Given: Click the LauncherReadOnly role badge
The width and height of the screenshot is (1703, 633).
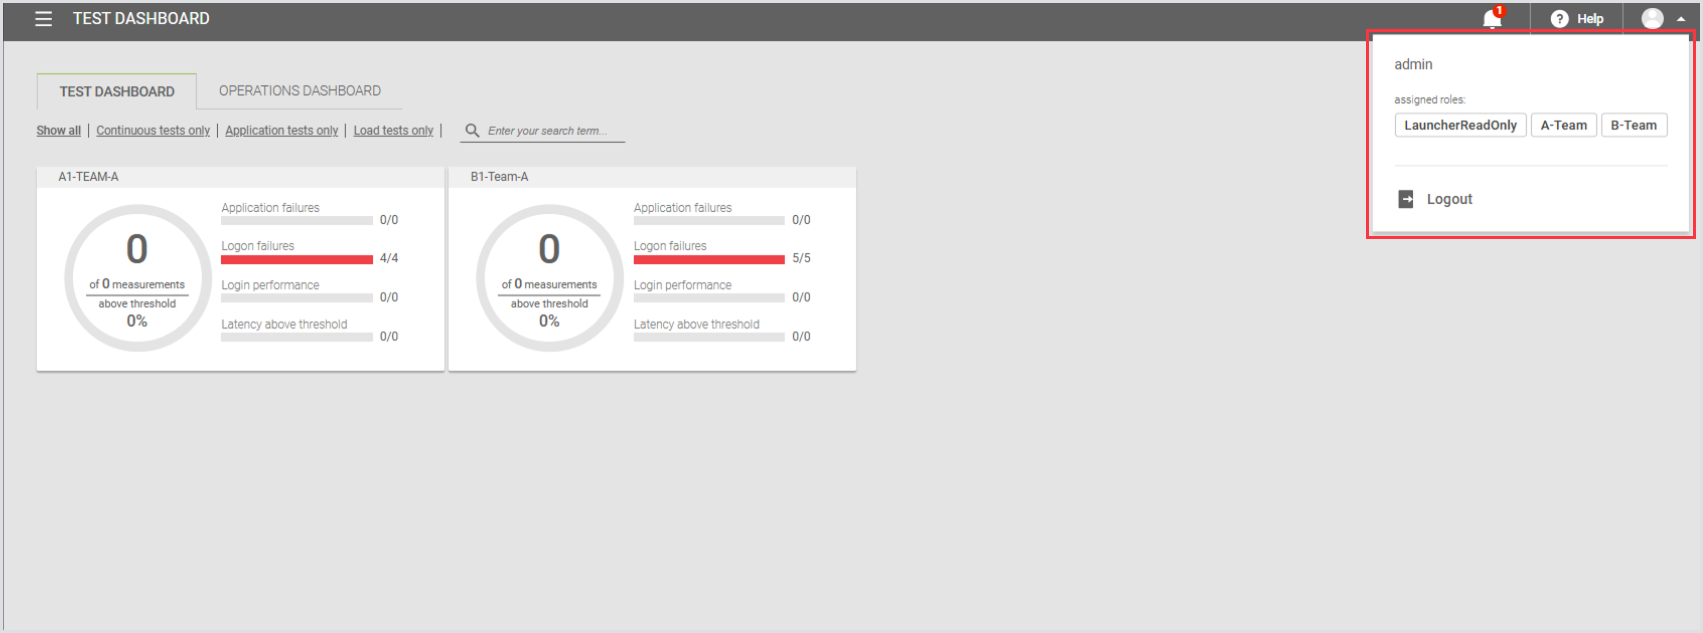Looking at the screenshot, I should coord(1460,125).
